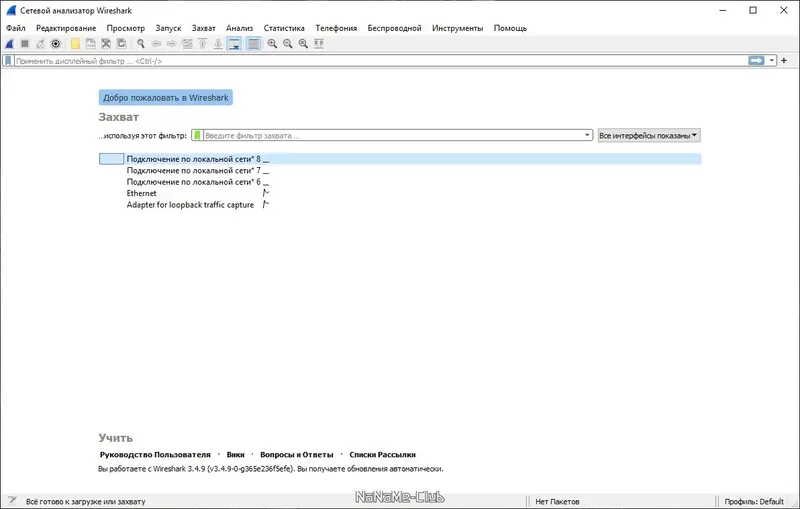This screenshot has width=800, height=509.
Task: Open the Телефония menu
Action: point(336,28)
